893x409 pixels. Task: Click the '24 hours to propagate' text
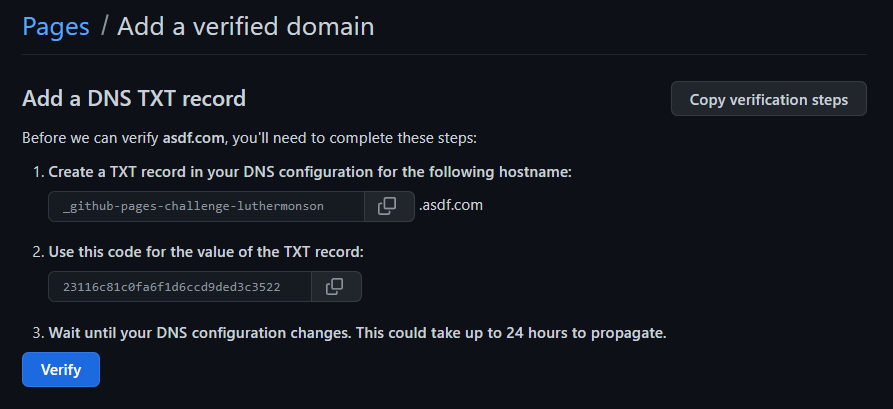[x=586, y=333]
